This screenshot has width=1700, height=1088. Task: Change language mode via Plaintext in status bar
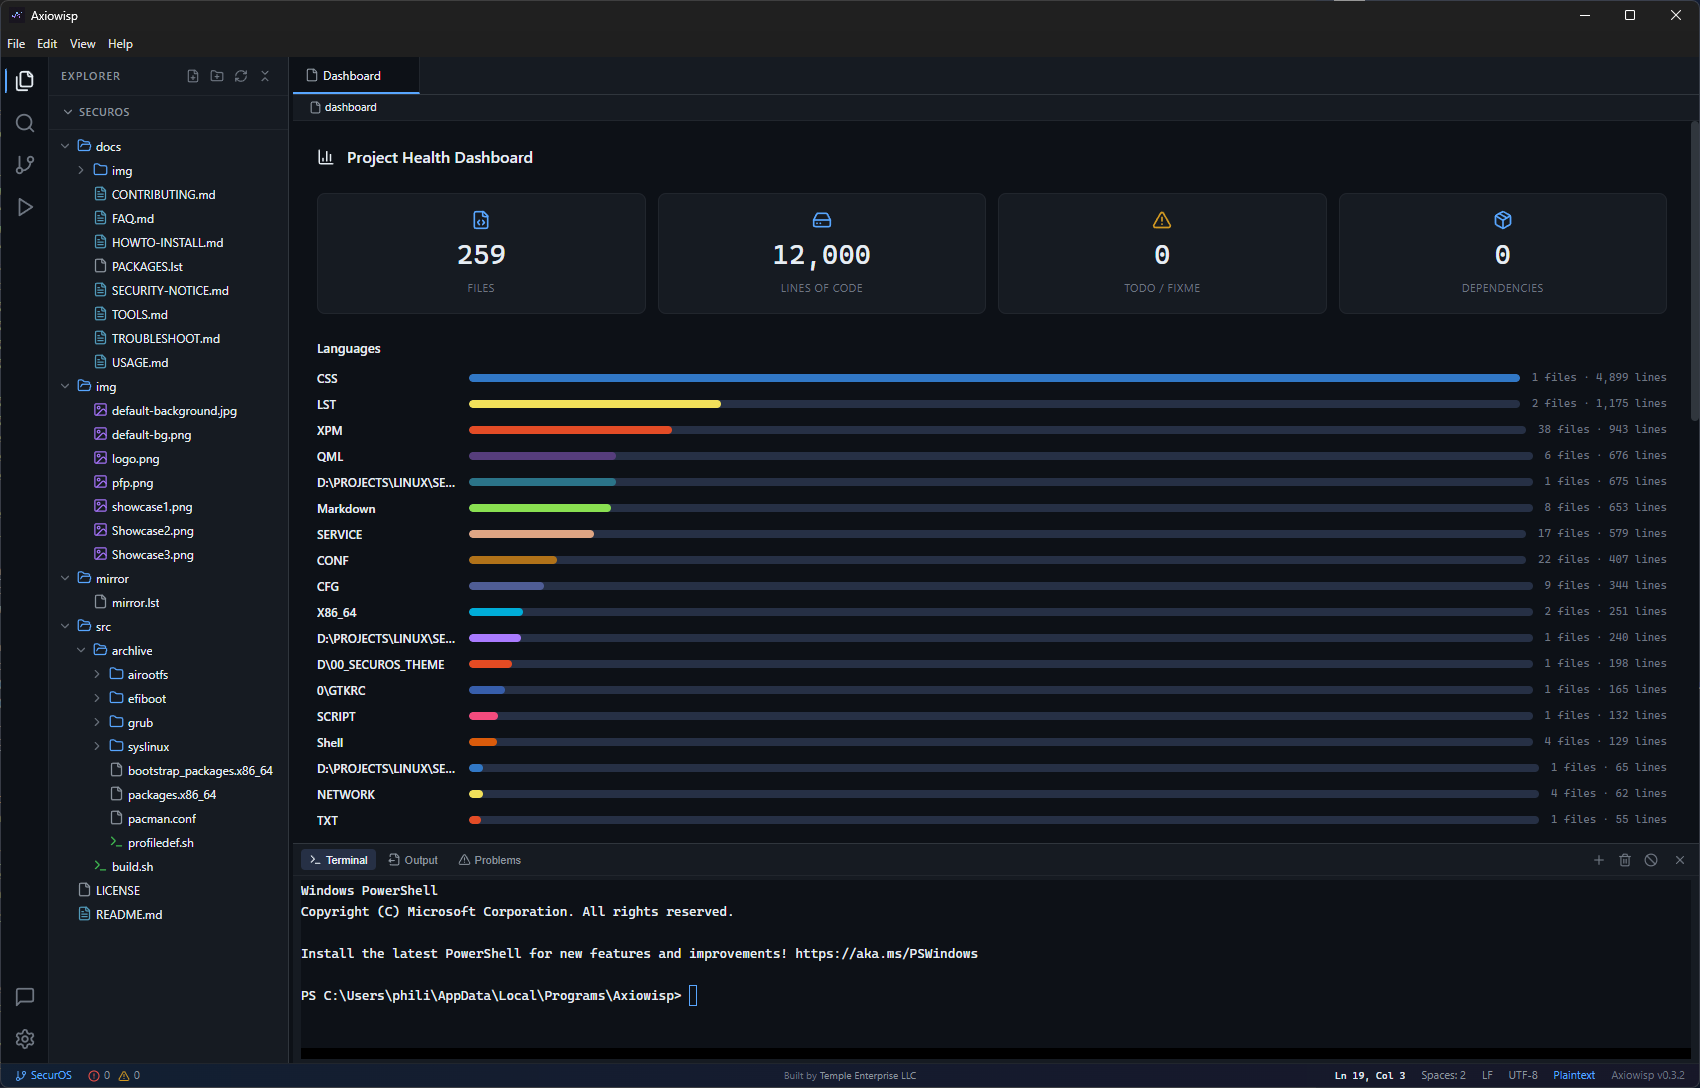1574,1075
